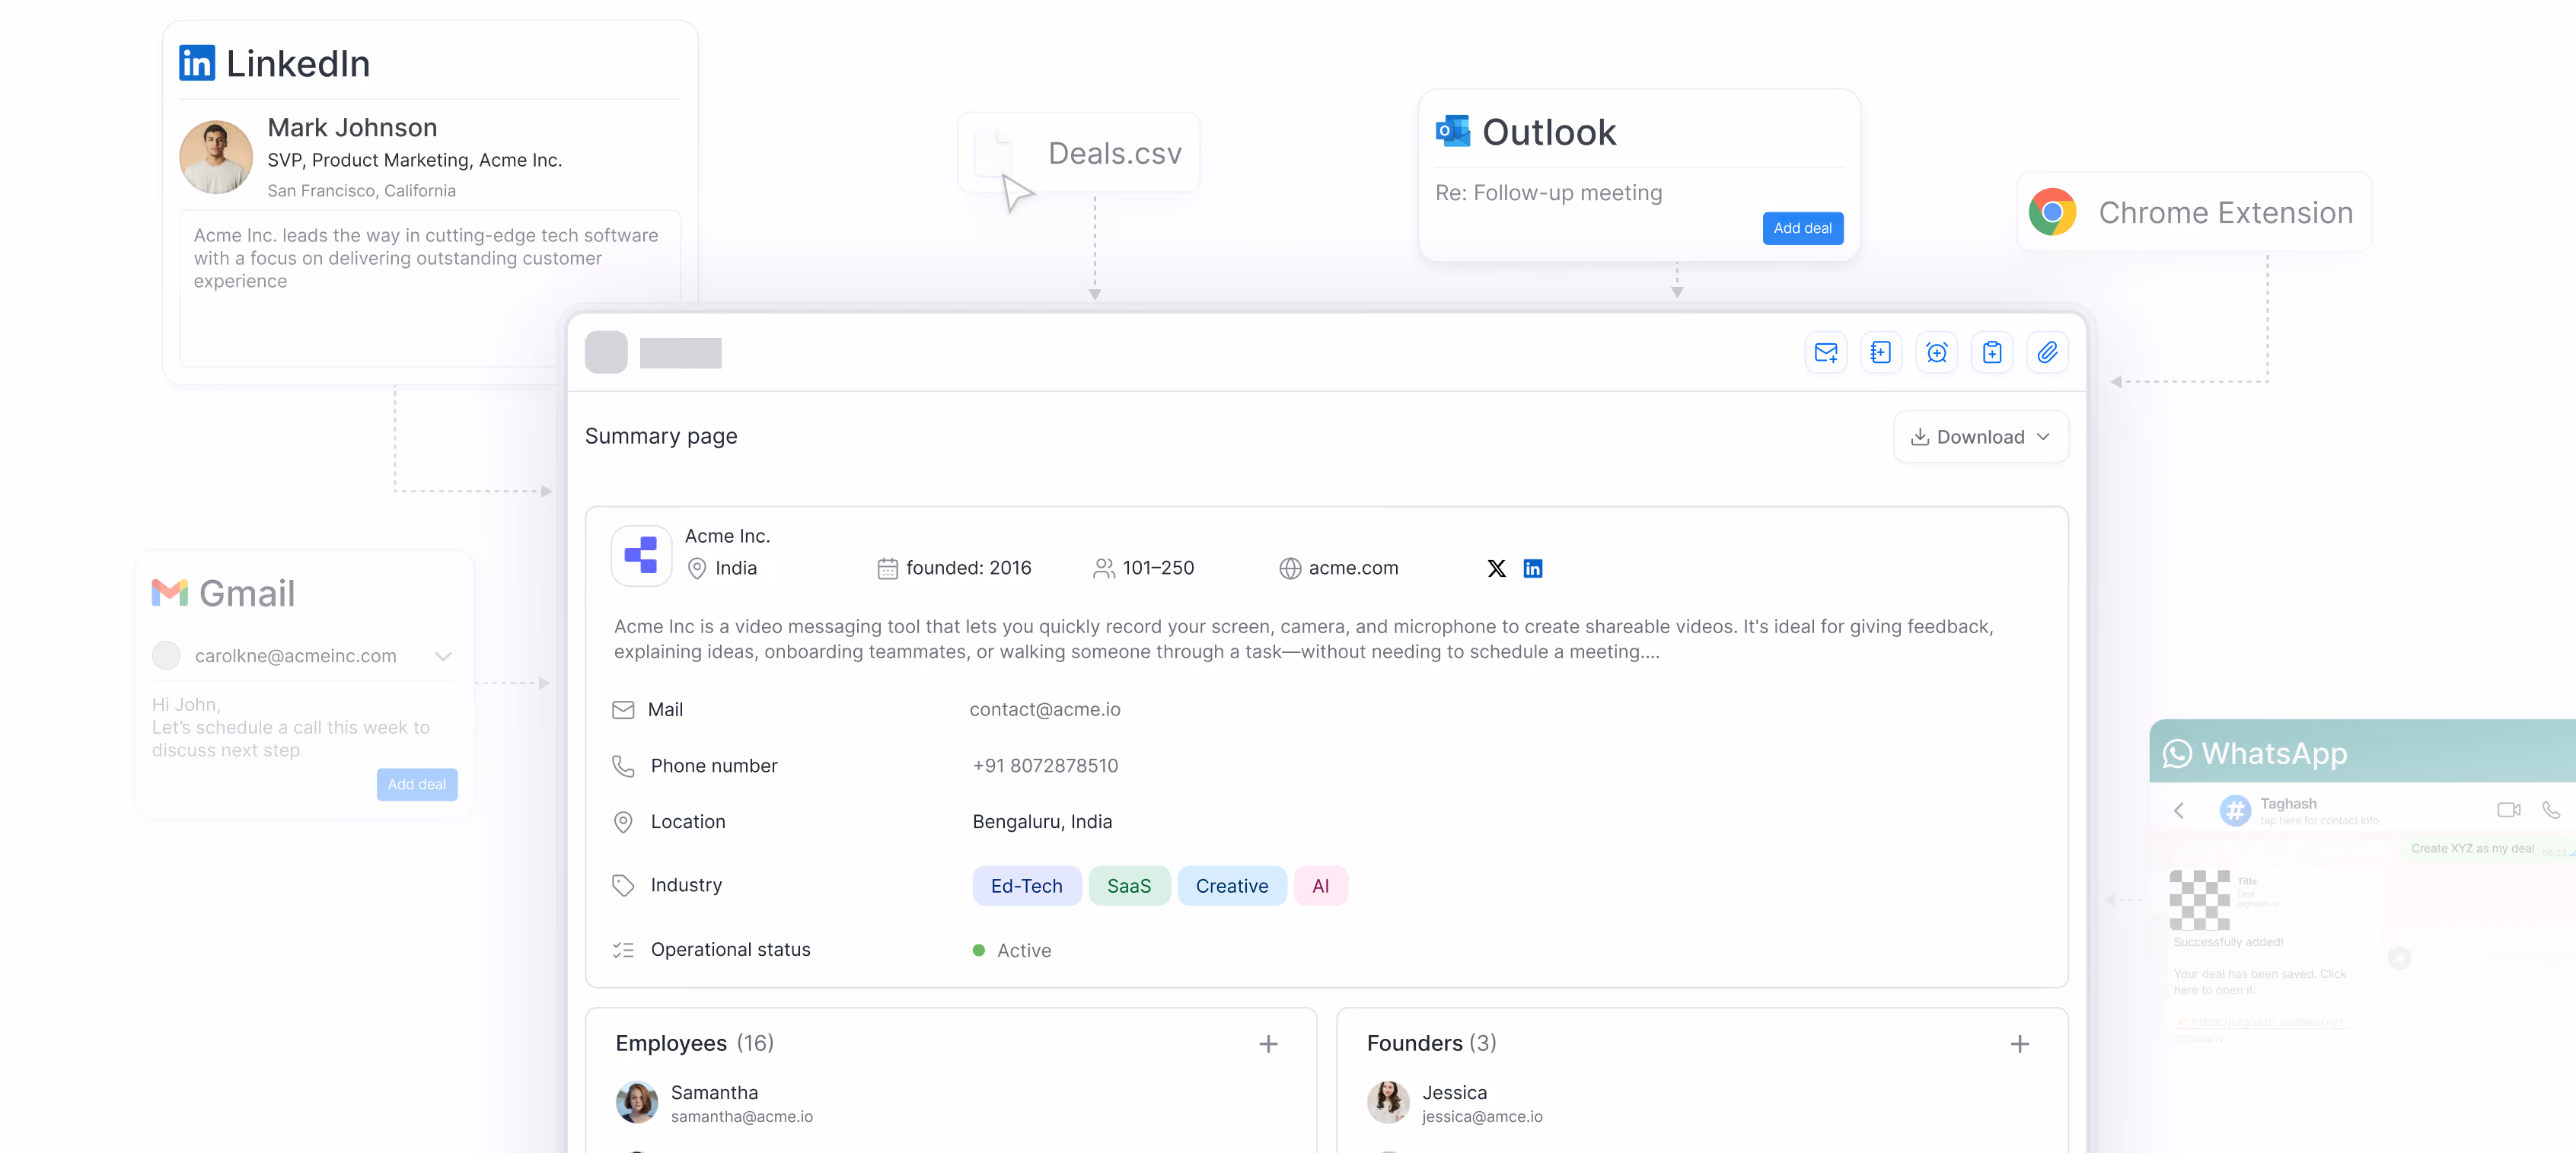Click the jessica@amce.io email

(1482, 1117)
